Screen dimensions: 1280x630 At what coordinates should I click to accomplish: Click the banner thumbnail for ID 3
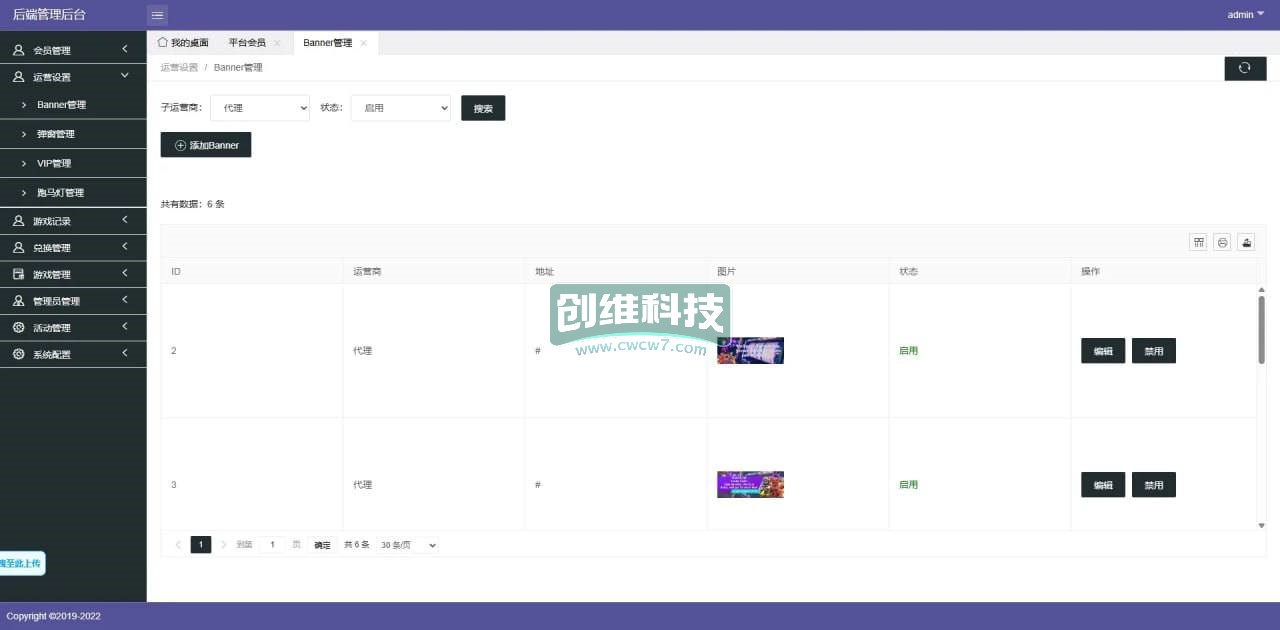click(750, 485)
